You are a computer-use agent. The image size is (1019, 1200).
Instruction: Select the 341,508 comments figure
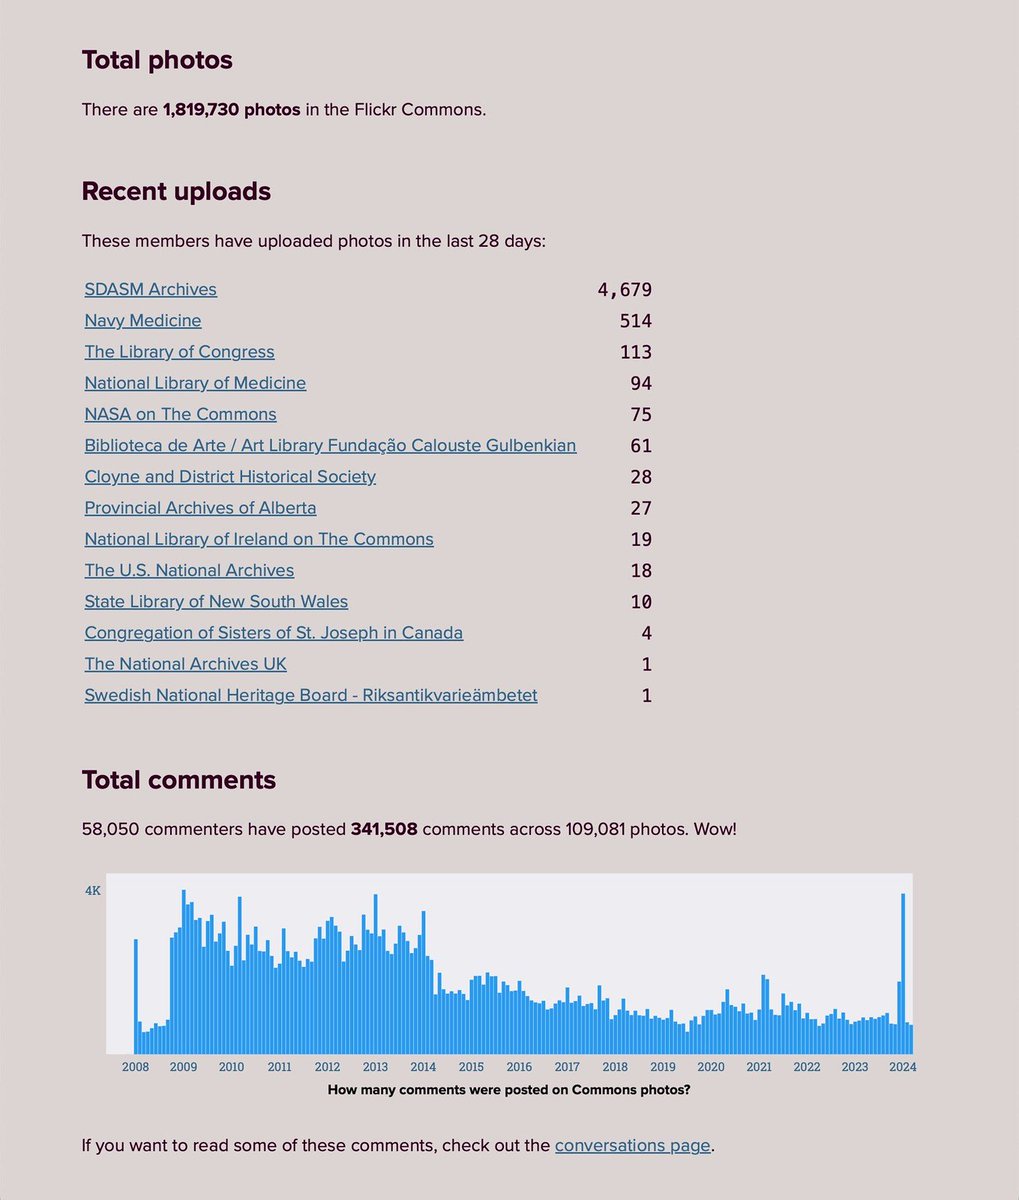coord(384,829)
